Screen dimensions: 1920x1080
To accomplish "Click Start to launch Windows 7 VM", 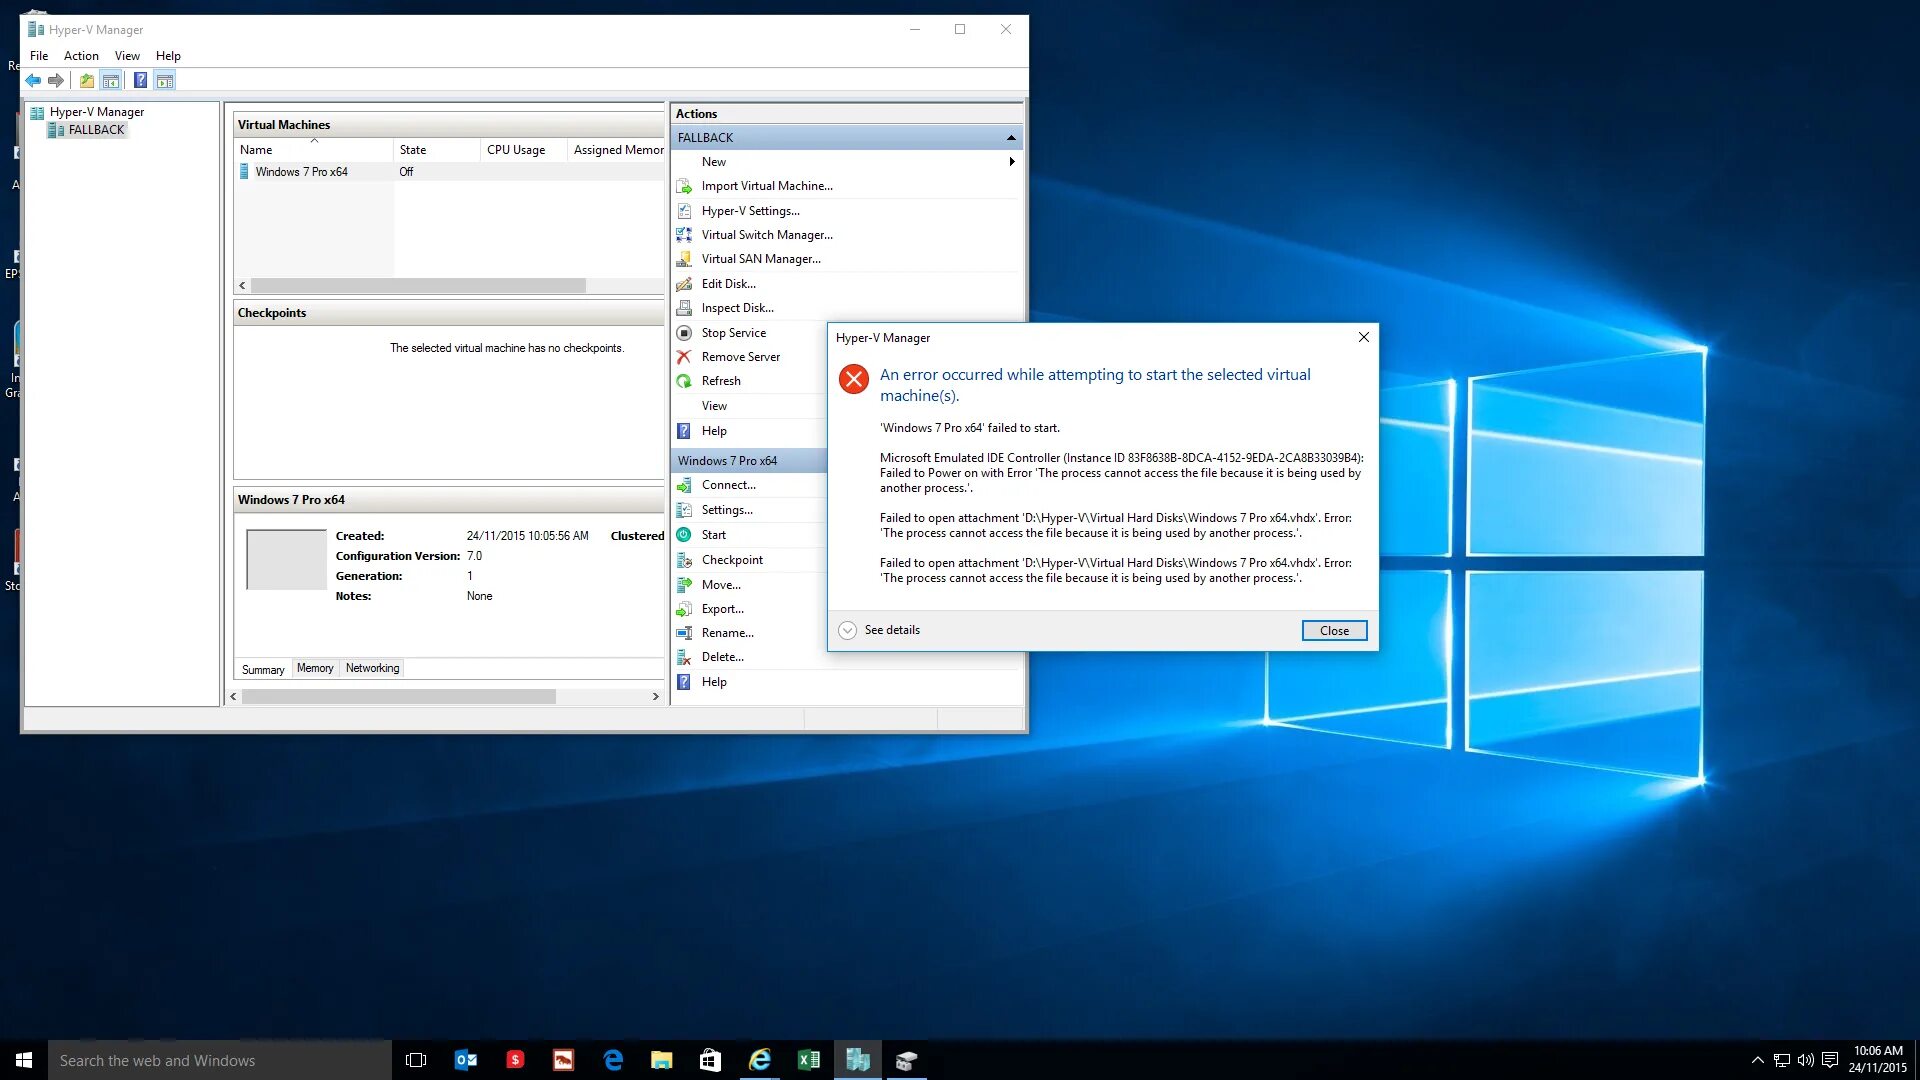I will pos(713,534).
